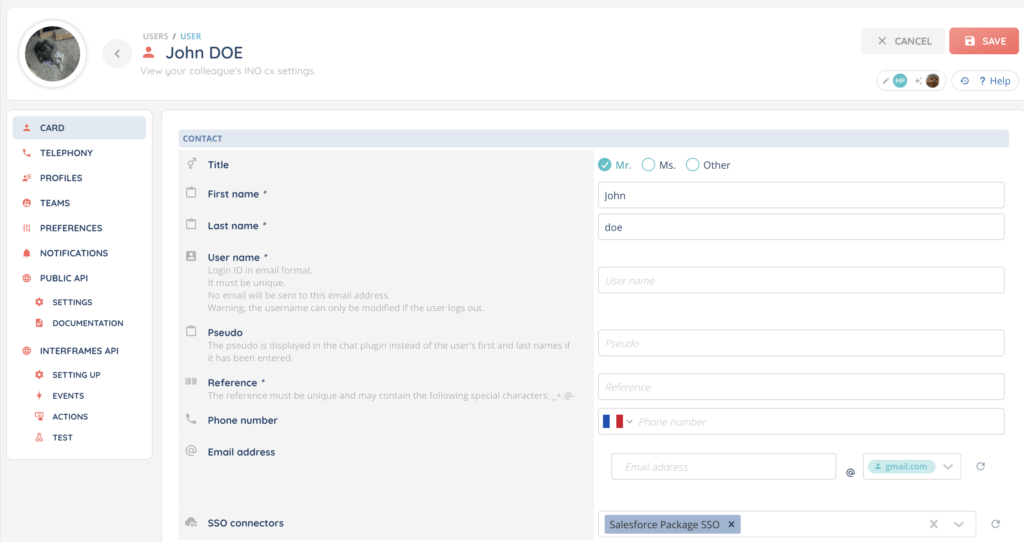1024x542 pixels.
Task: Click the refresh icon next to email domain
Action: pos(981,467)
